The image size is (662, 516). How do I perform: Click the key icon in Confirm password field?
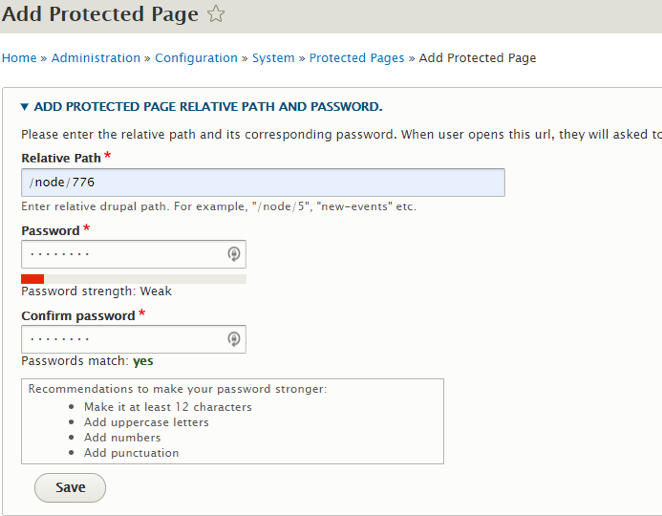234,339
